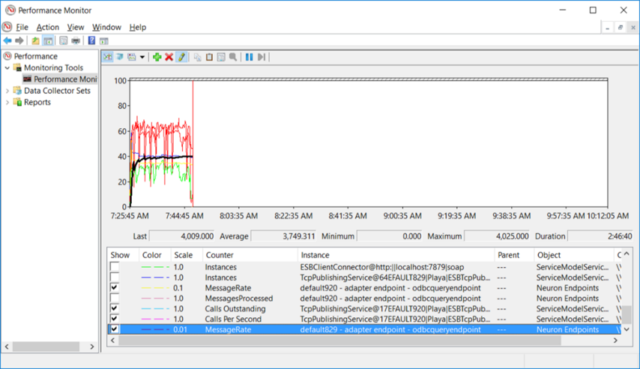Click the Parent column header
640x369 pixels.
click(x=514, y=255)
